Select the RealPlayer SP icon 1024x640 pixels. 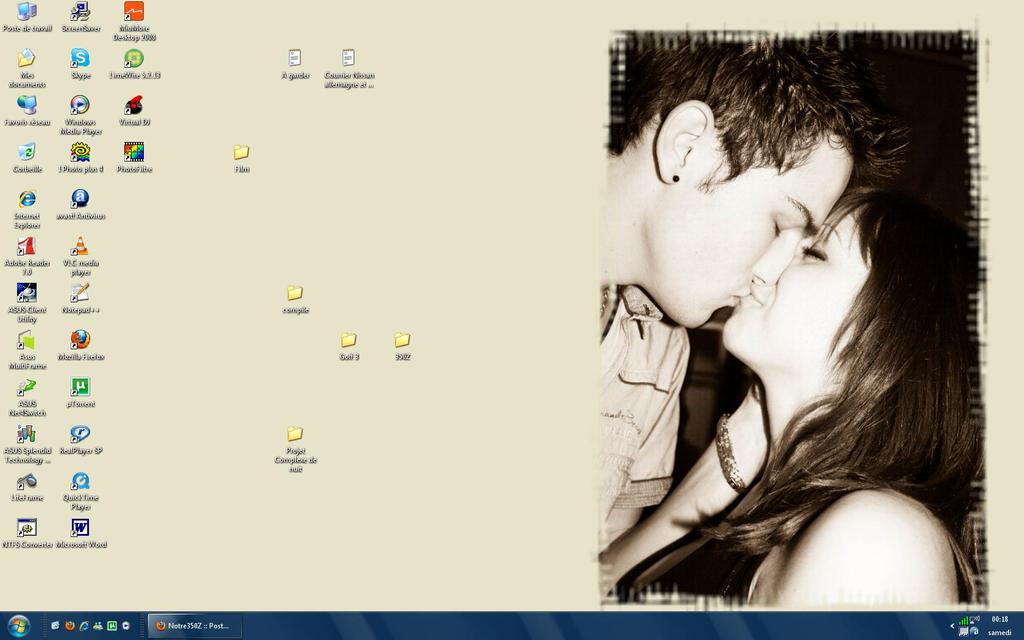(80, 434)
